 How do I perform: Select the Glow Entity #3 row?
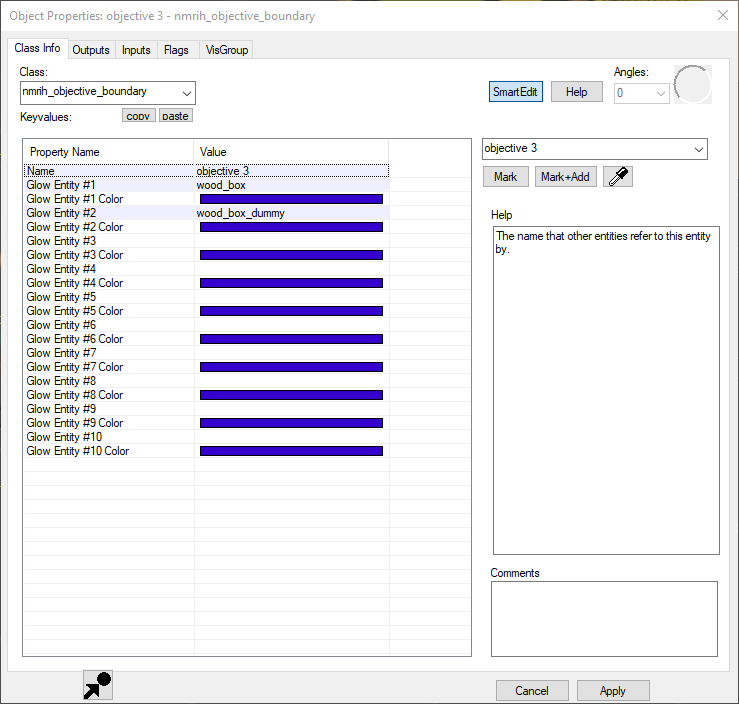click(x=206, y=241)
